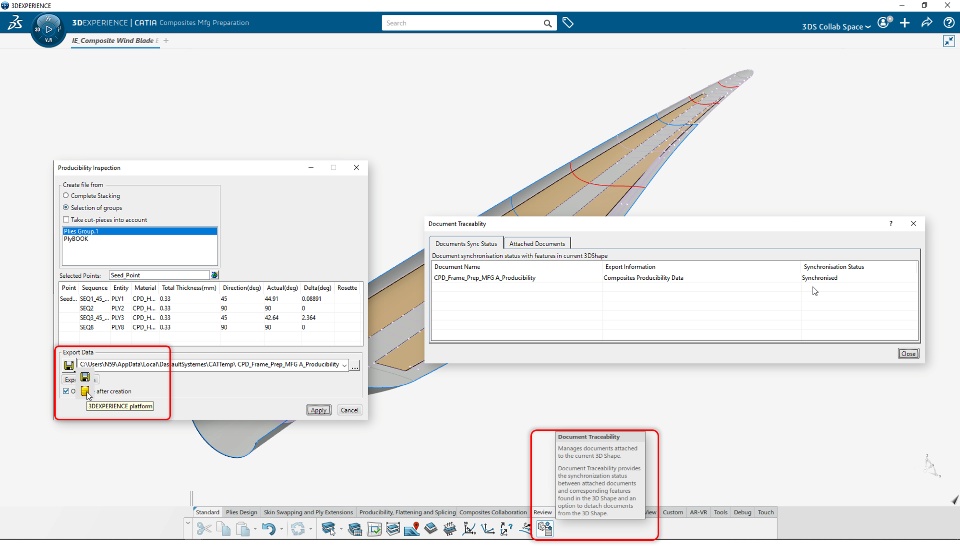Click the Seed_Point selected points field
The width and height of the screenshot is (960, 547).
(x=159, y=275)
